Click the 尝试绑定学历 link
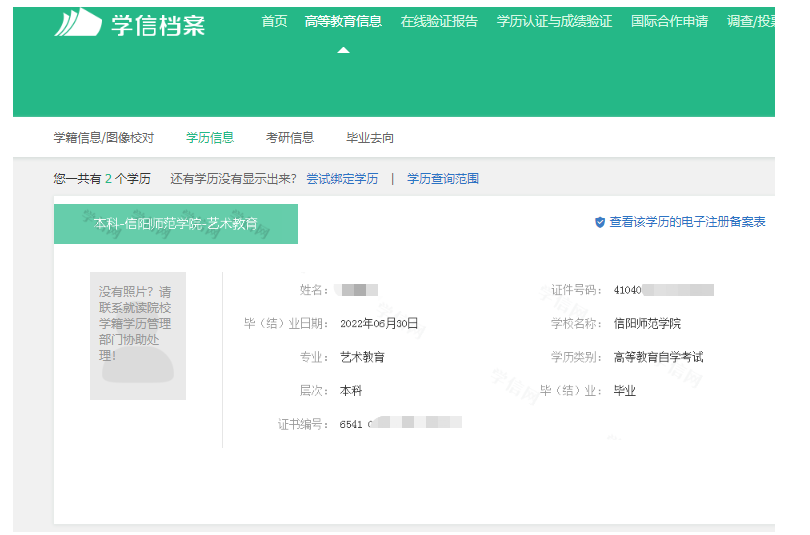Viewport: 810px width, 535px height. [x=342, y=179]
